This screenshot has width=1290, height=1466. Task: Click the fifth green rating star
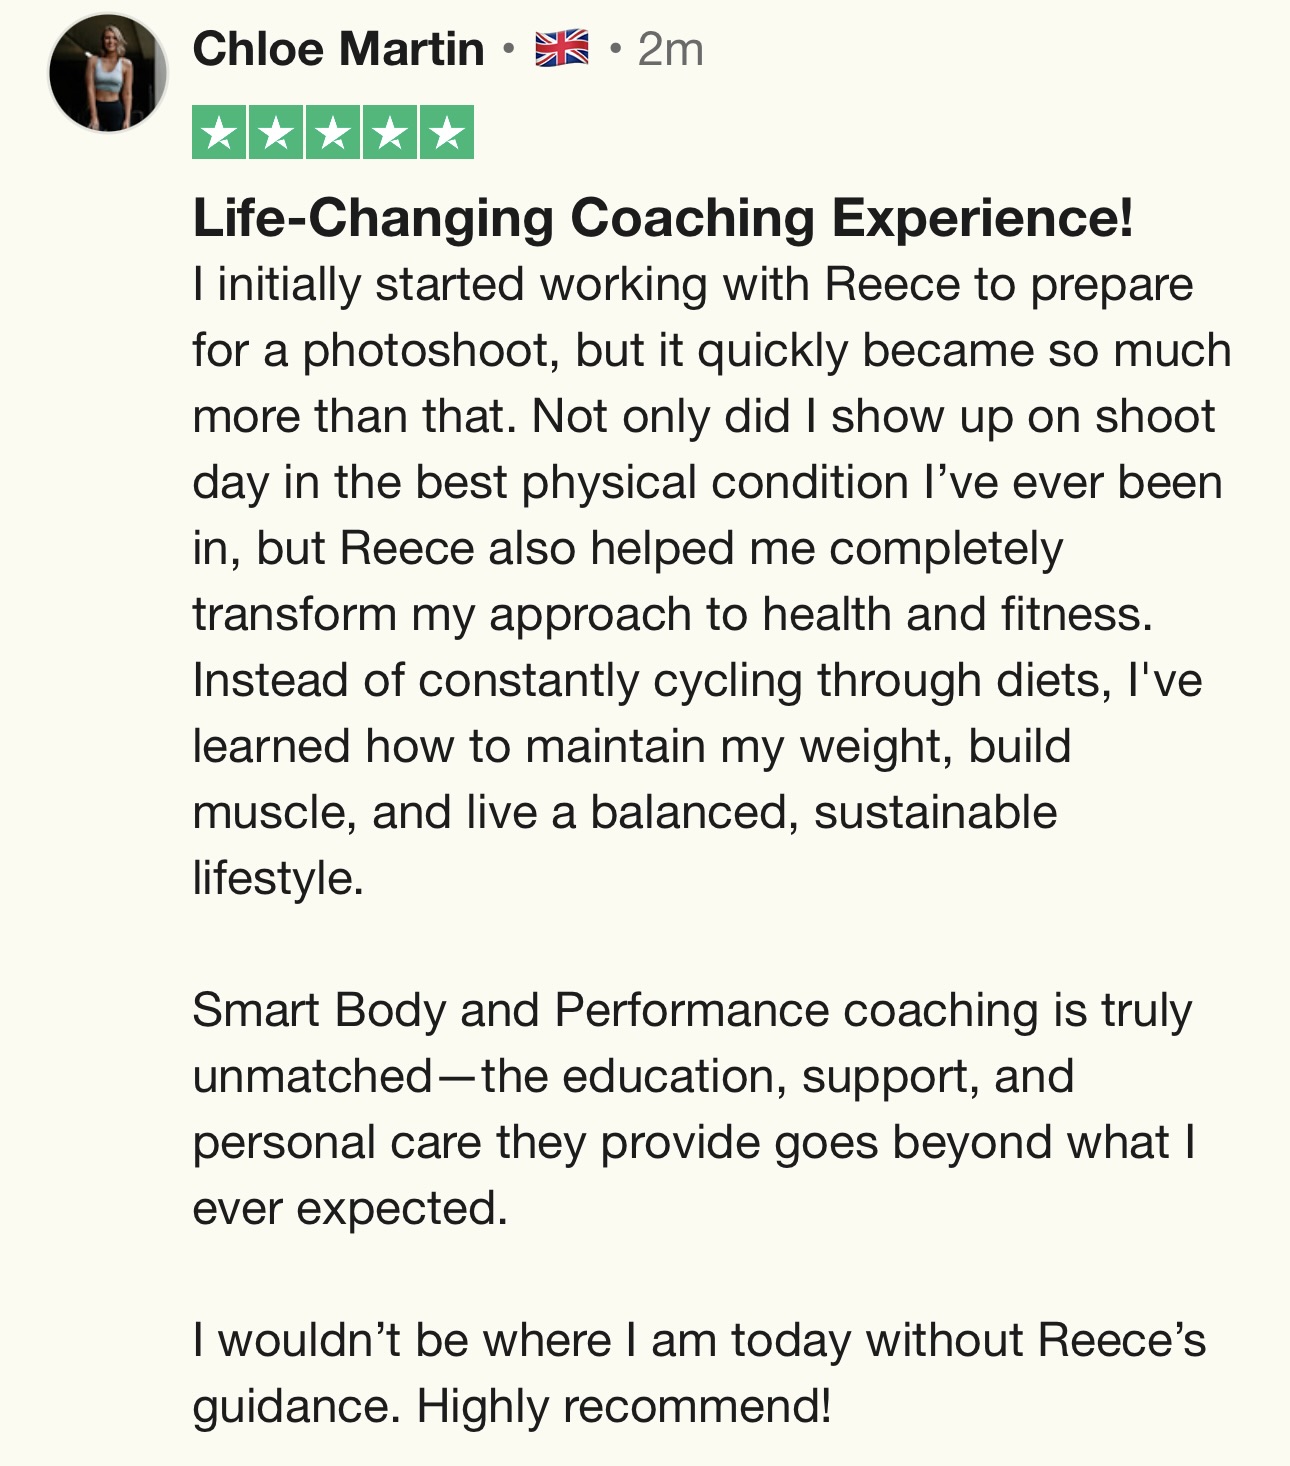coord(446,133)
